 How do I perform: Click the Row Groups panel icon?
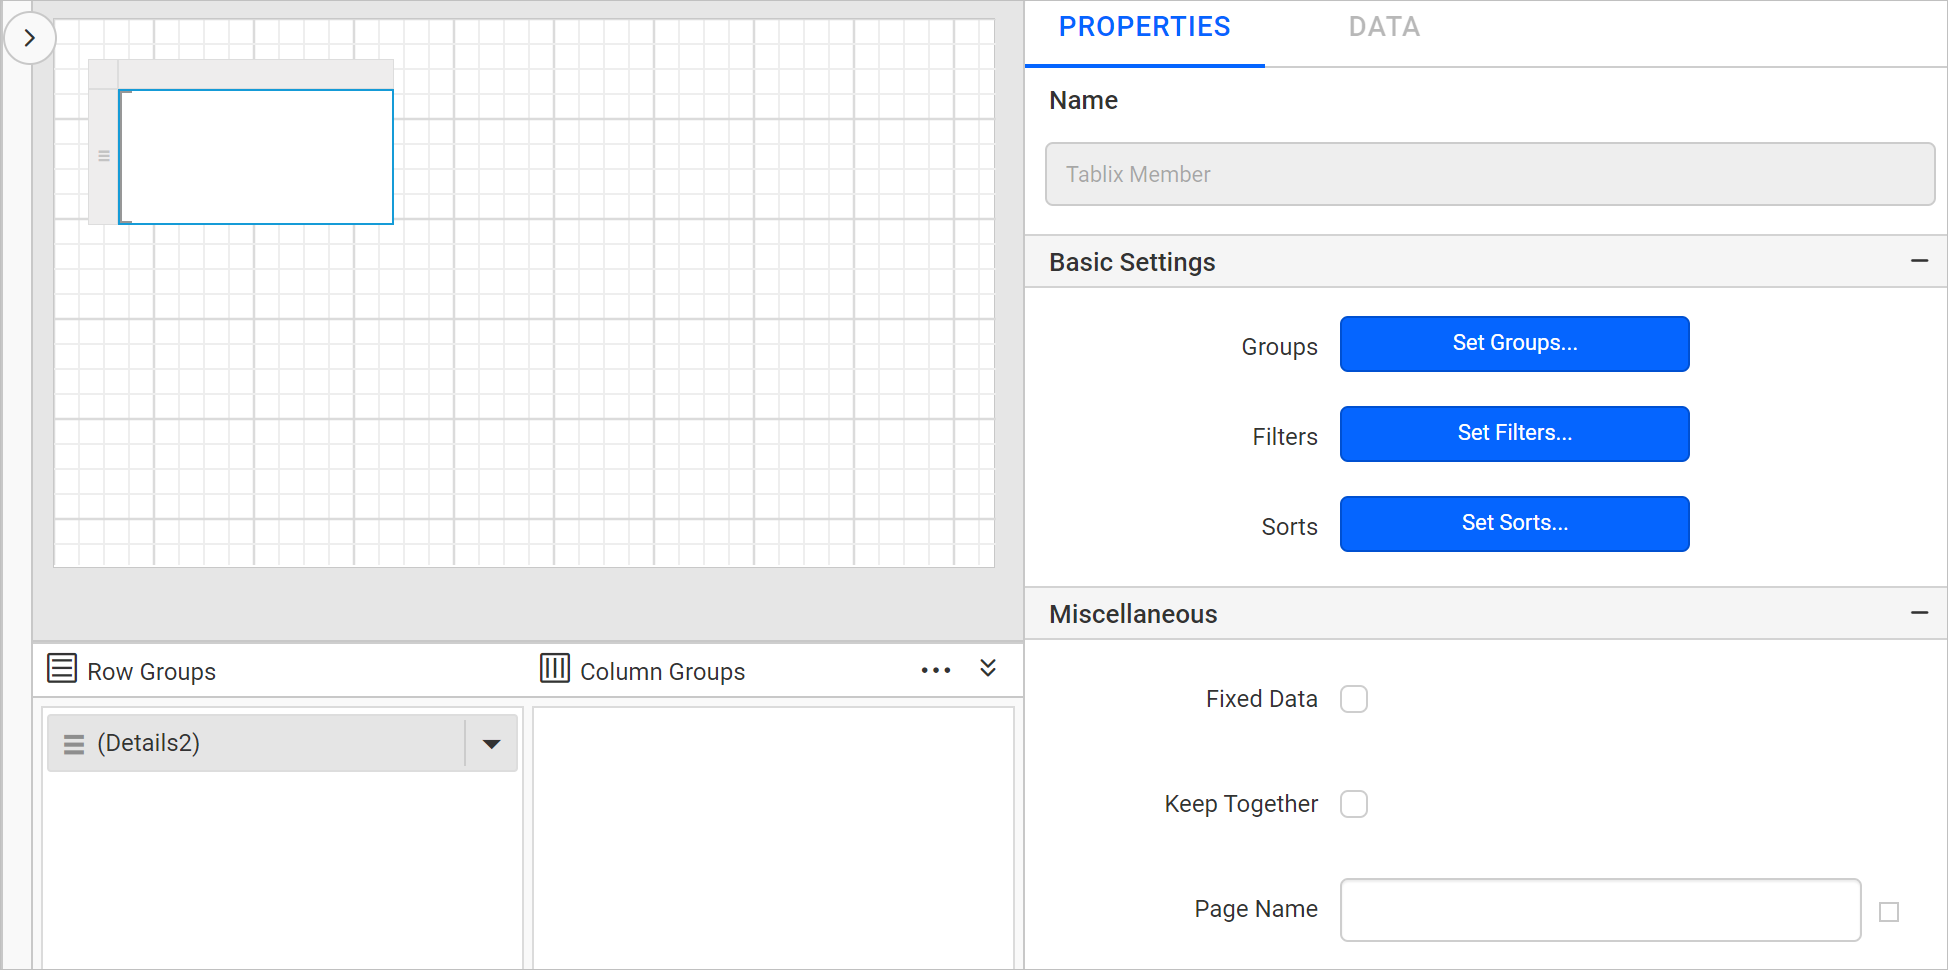pyautogui.click(x=62, y=668)
